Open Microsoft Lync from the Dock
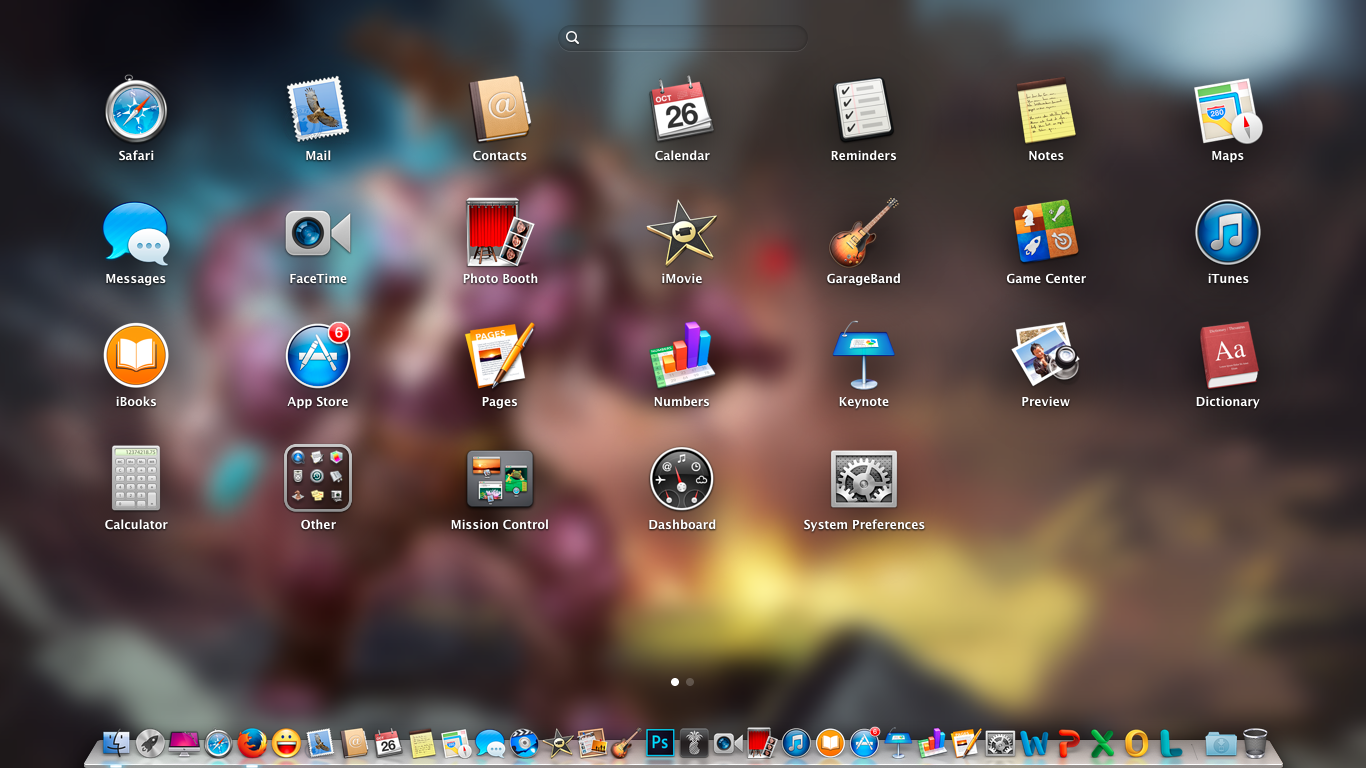Viewport: 1366px width, 768px height. [x=1170, y=743]
